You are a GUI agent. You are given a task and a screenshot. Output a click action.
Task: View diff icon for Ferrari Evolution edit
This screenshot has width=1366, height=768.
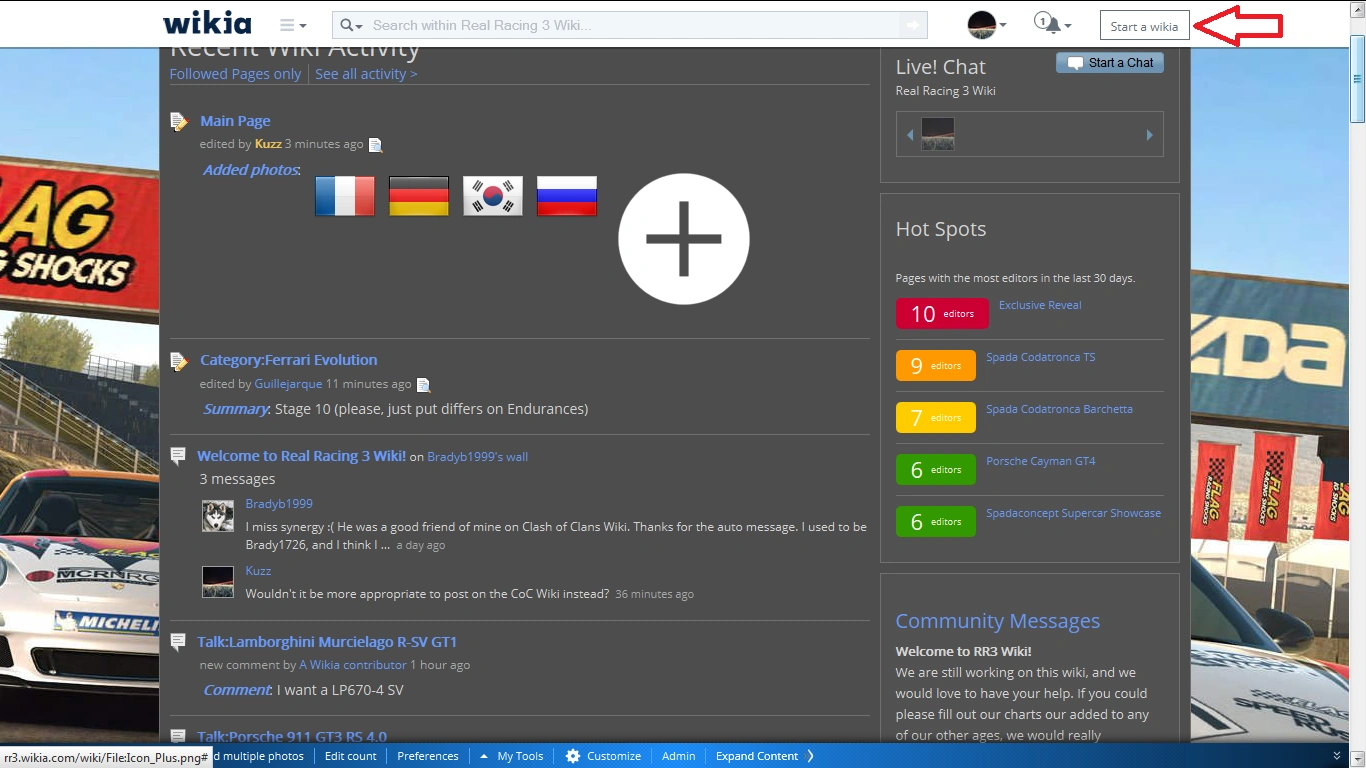click(423, 385)
